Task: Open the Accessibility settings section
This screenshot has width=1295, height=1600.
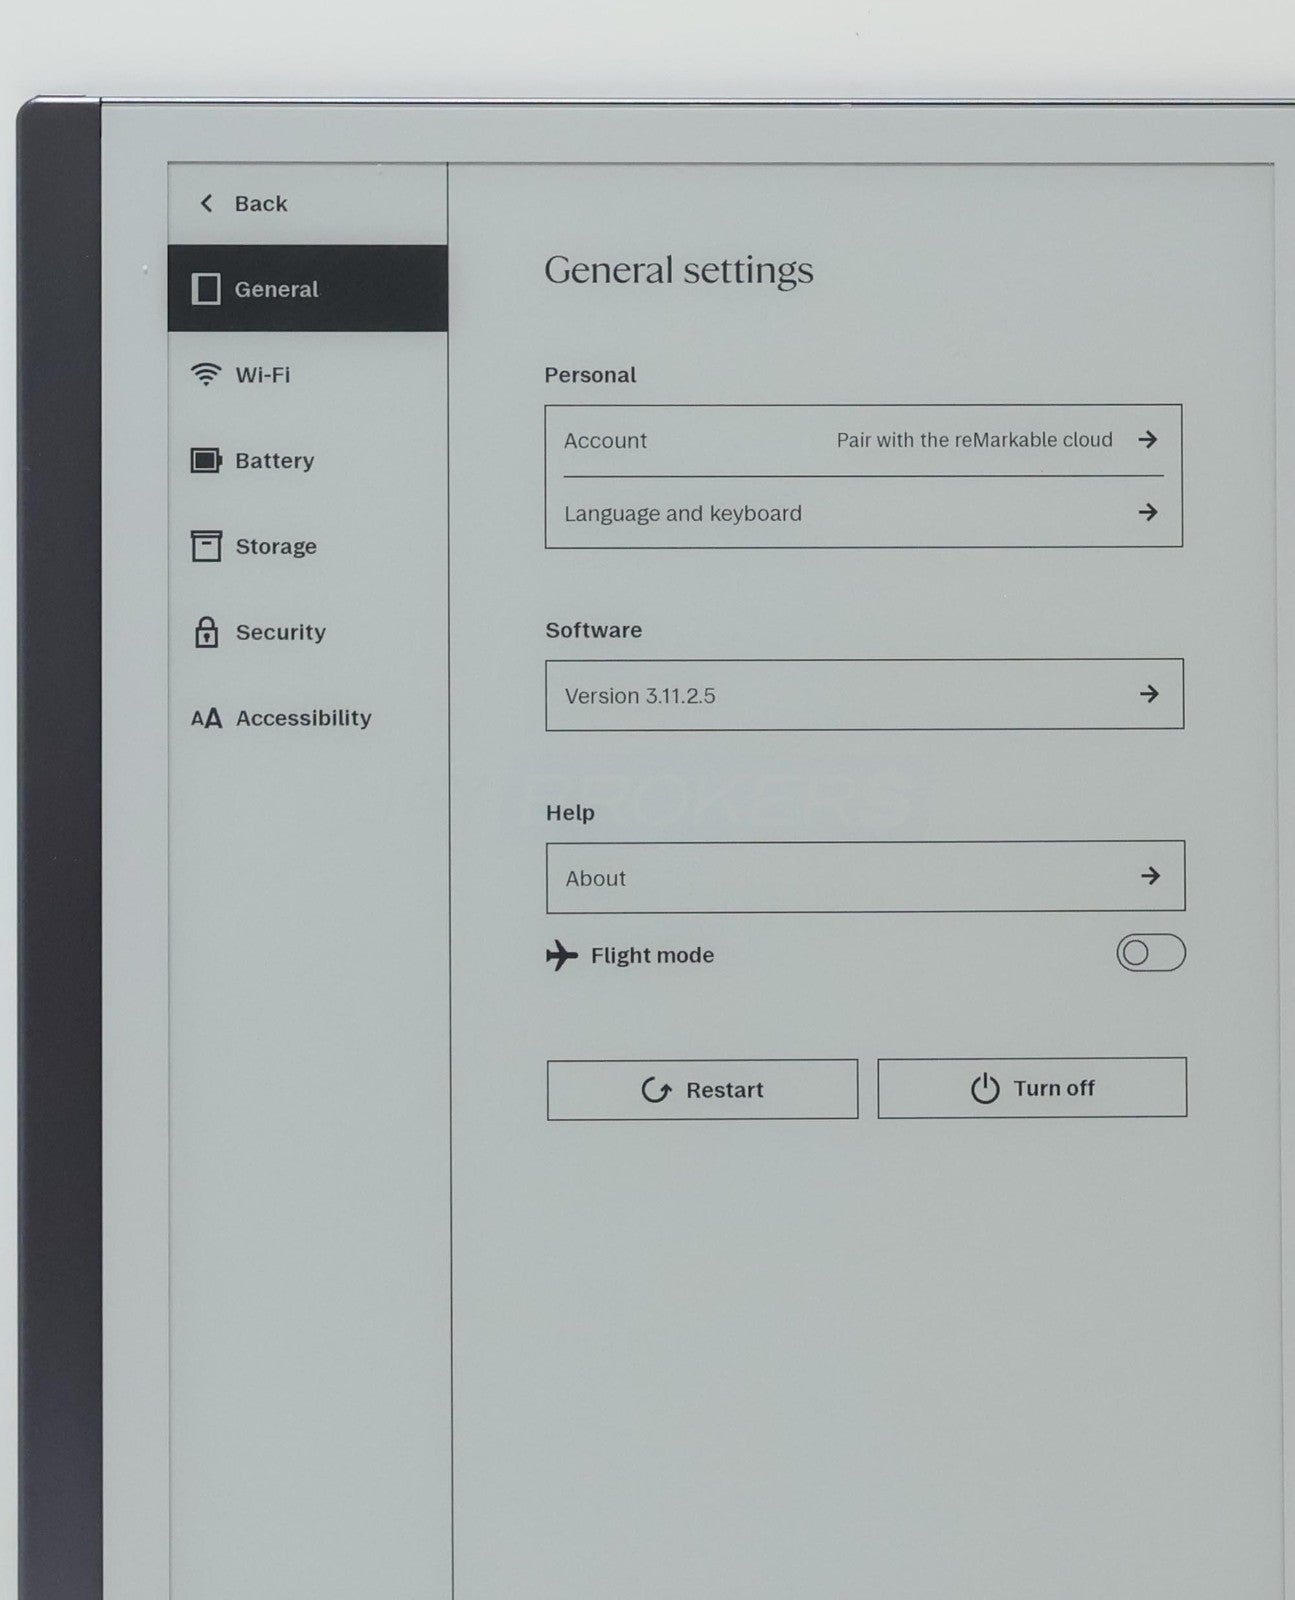Action: pyautogui.click(x=303, y=718)
